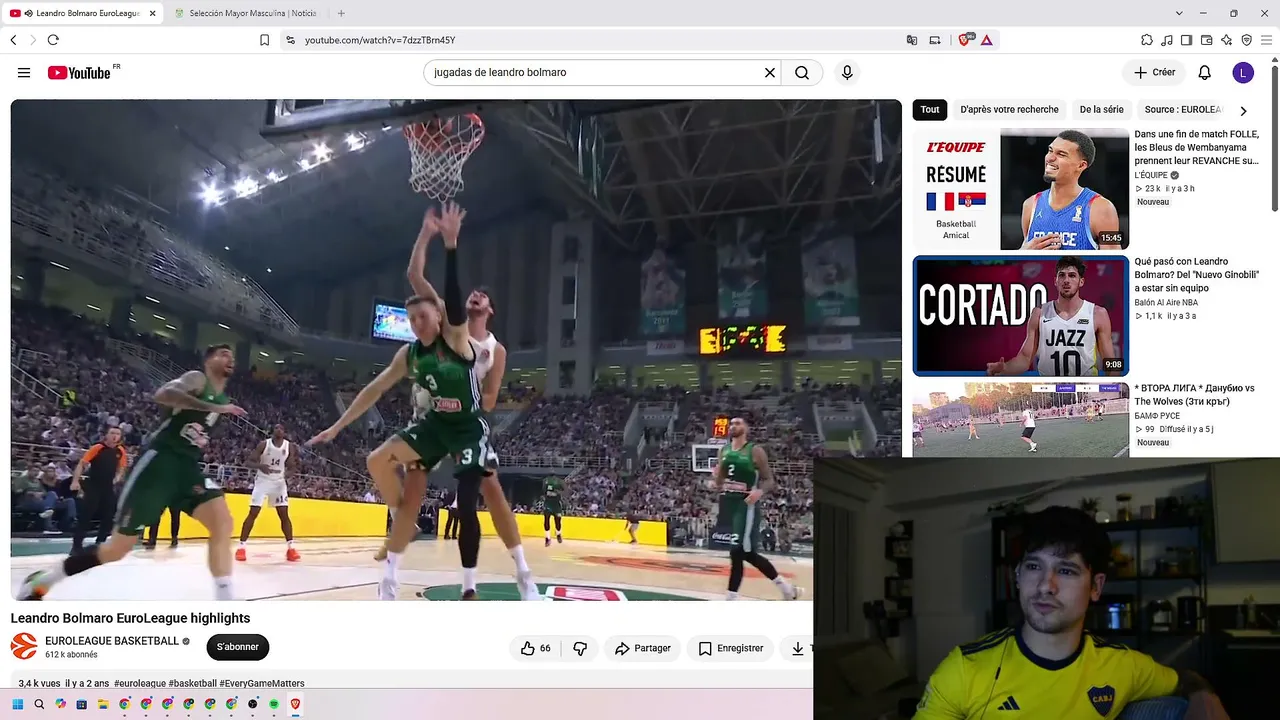The image size is (1280, 720).
Task: Open the browser main menu
Action: click(1266, 40)
